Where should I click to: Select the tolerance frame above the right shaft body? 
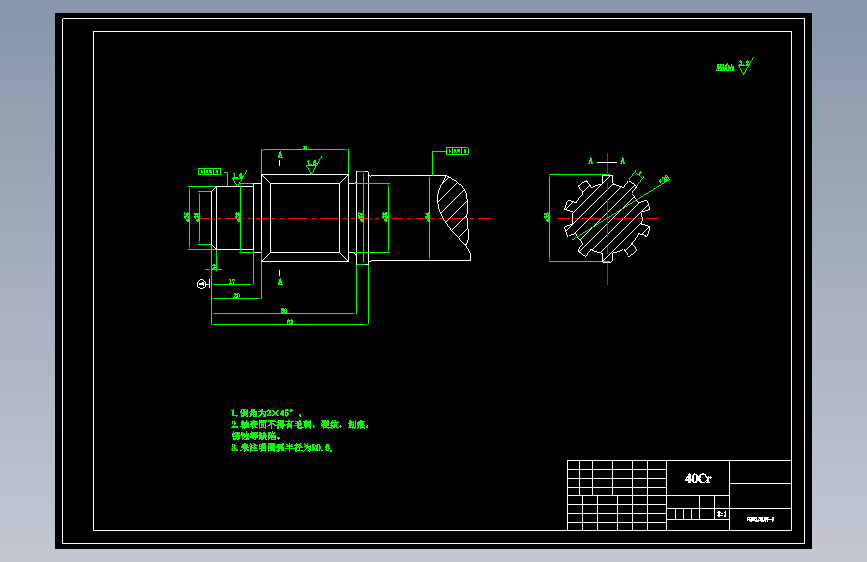point(457,151)
